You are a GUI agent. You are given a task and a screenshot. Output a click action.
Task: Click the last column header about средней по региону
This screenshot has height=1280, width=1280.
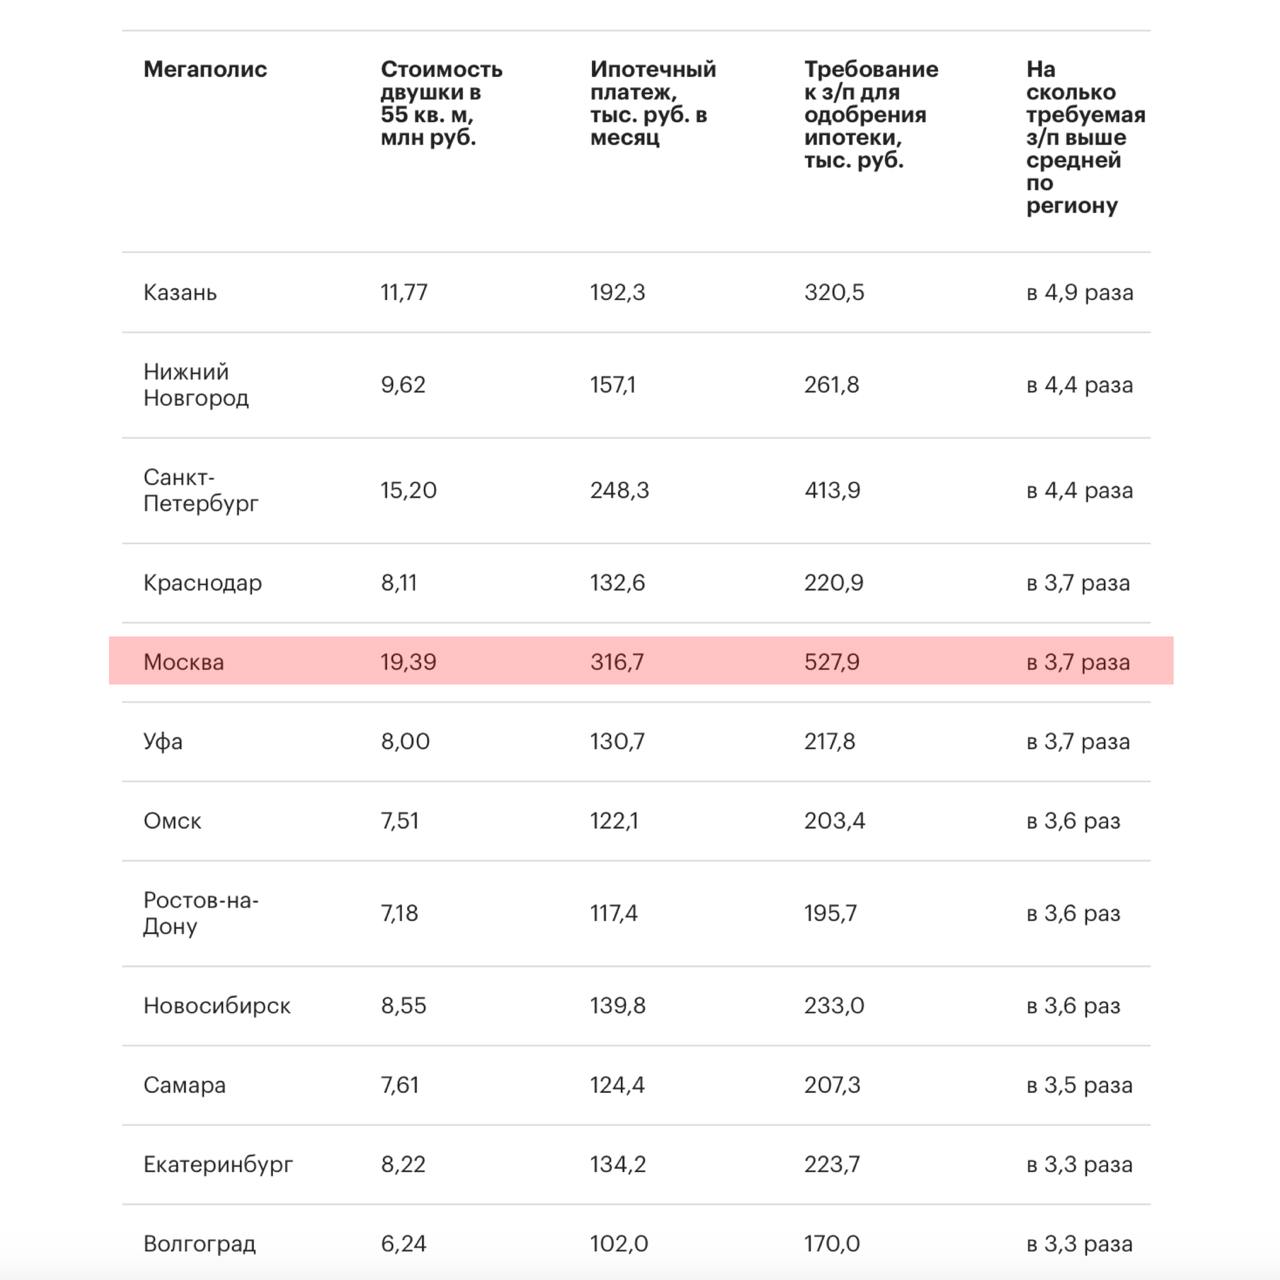click(x=1085, y=137)
